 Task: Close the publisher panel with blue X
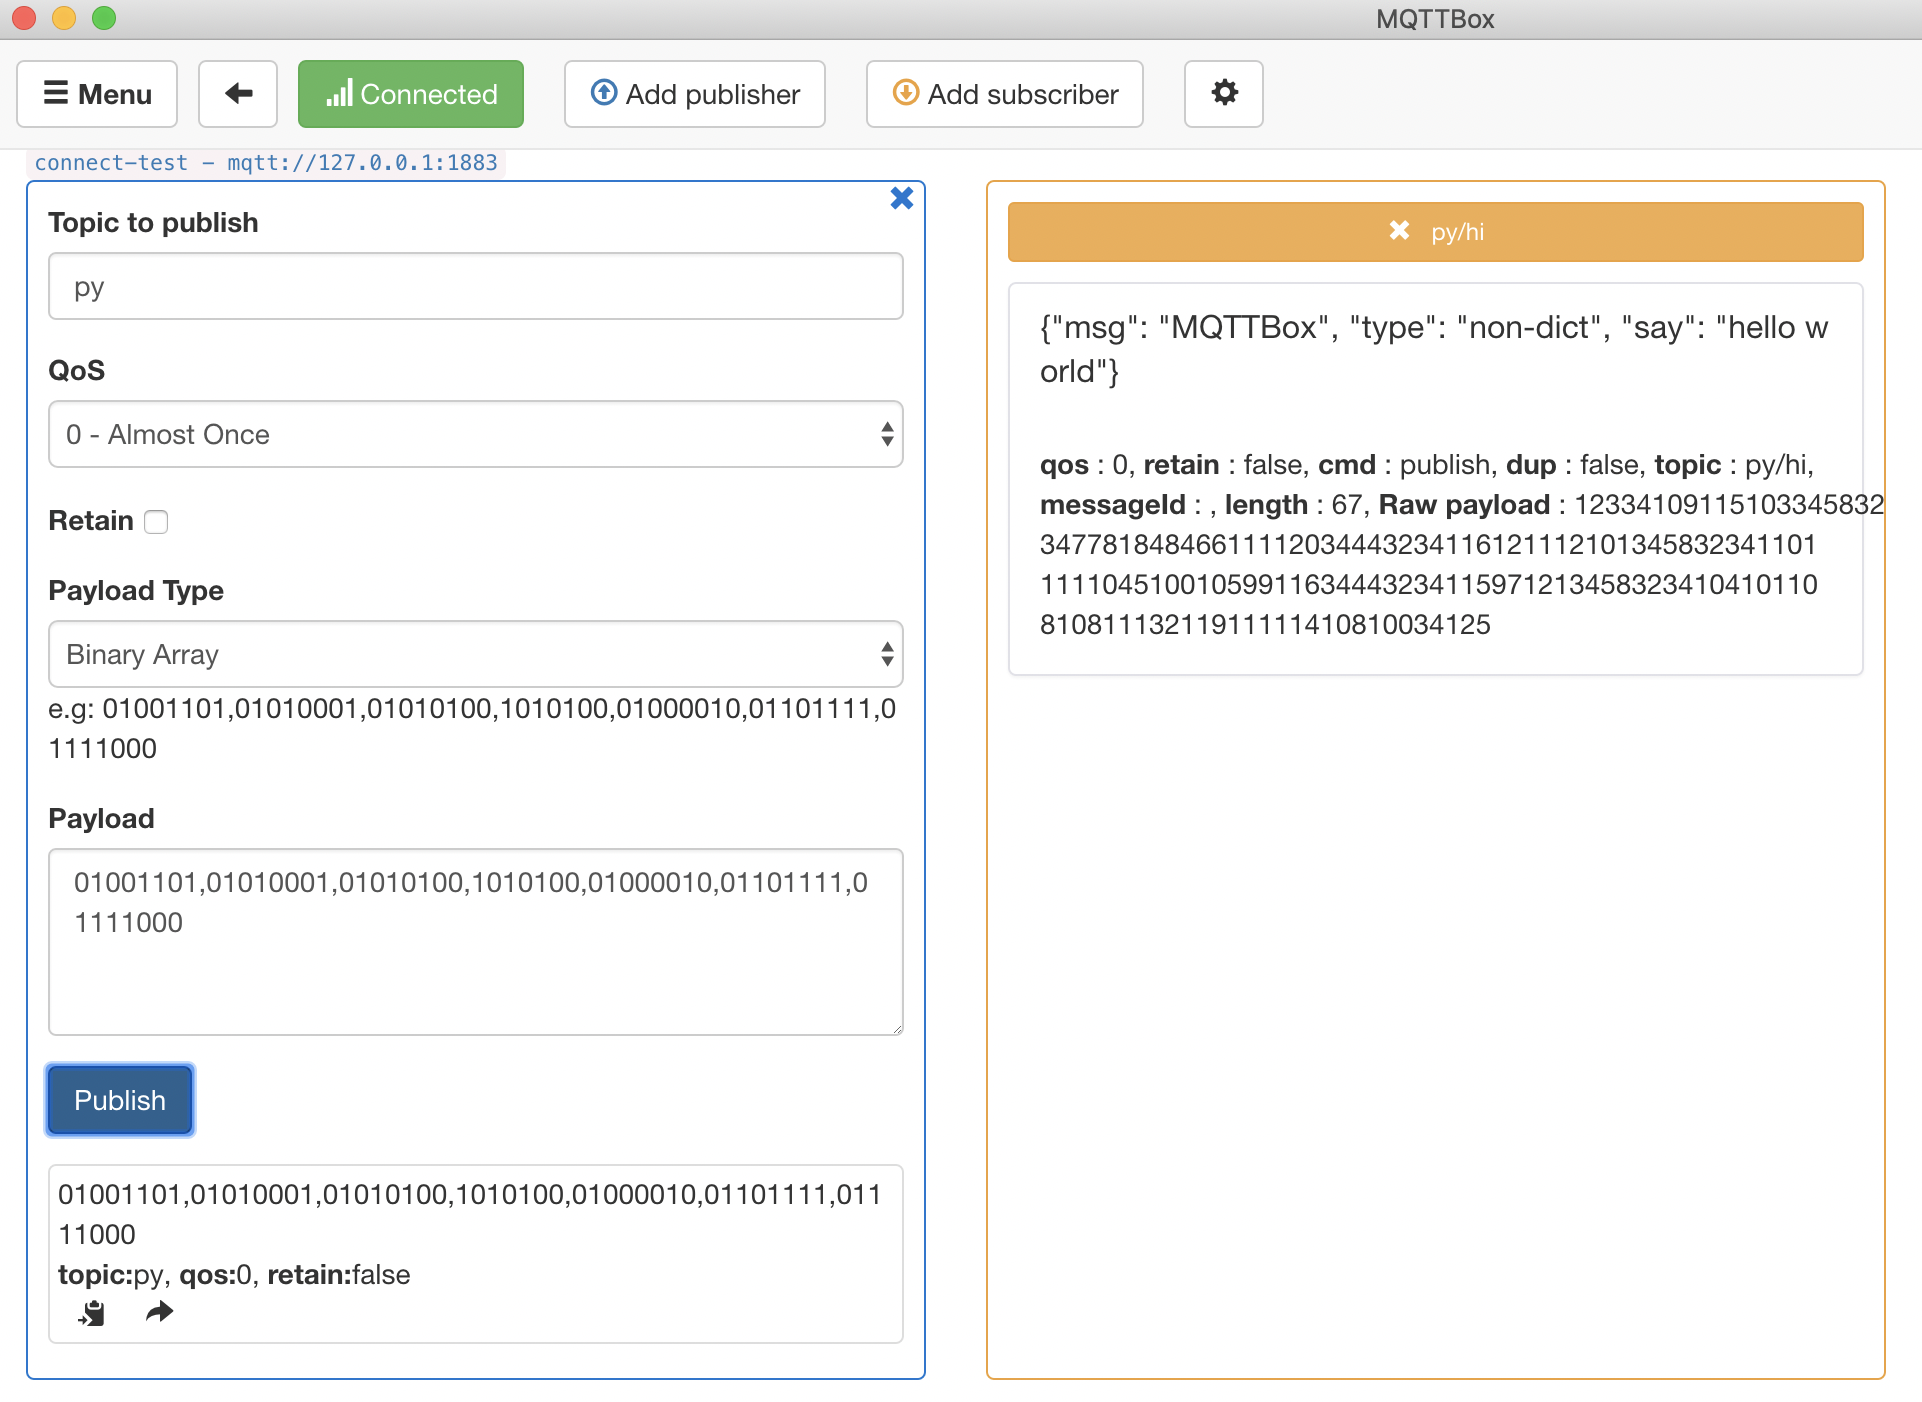click(x=902, y=198)
